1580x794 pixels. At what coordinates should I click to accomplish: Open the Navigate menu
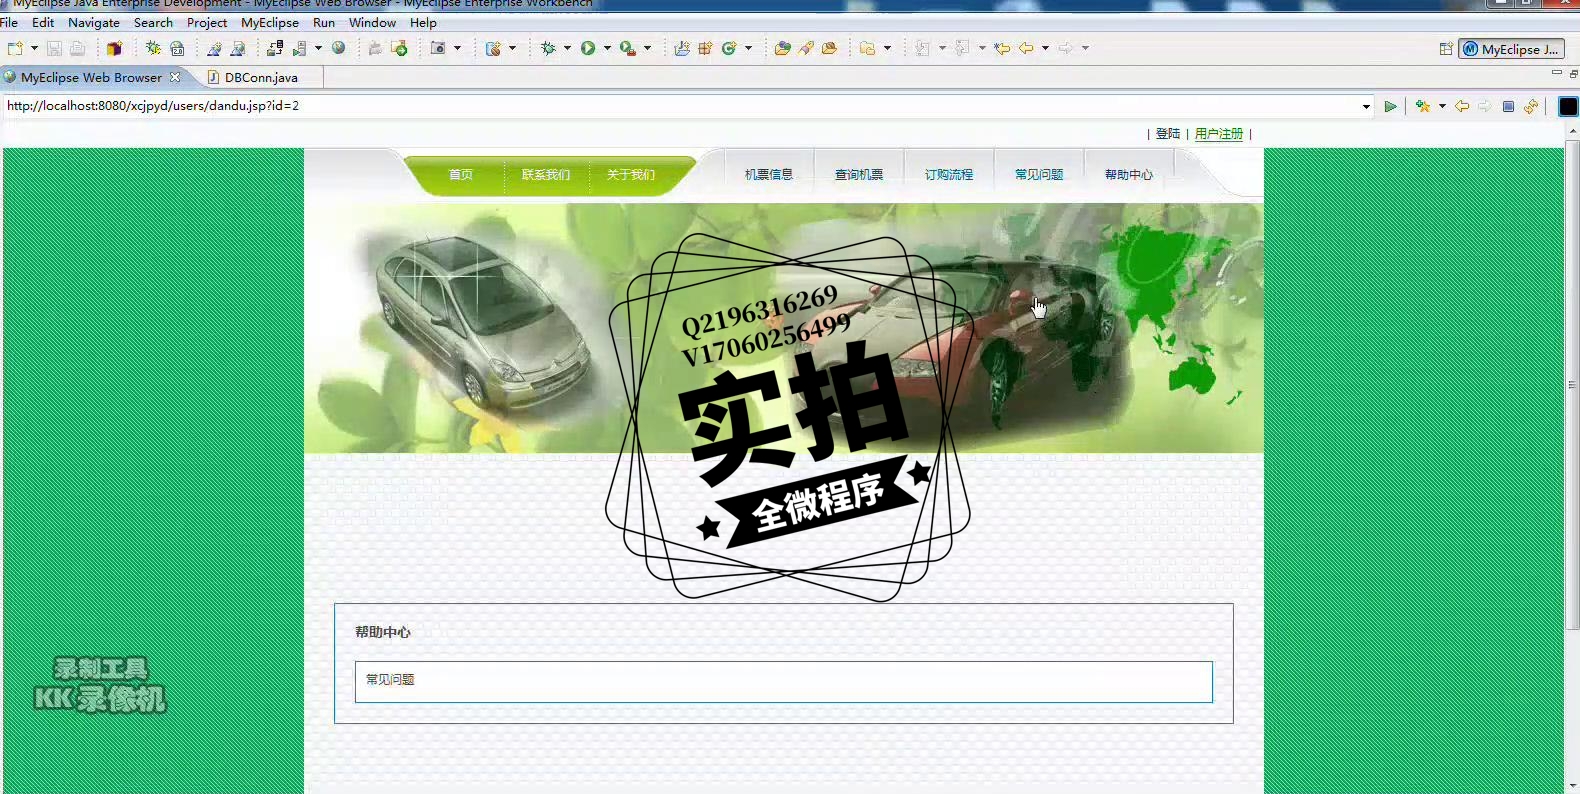coord(94,22)
